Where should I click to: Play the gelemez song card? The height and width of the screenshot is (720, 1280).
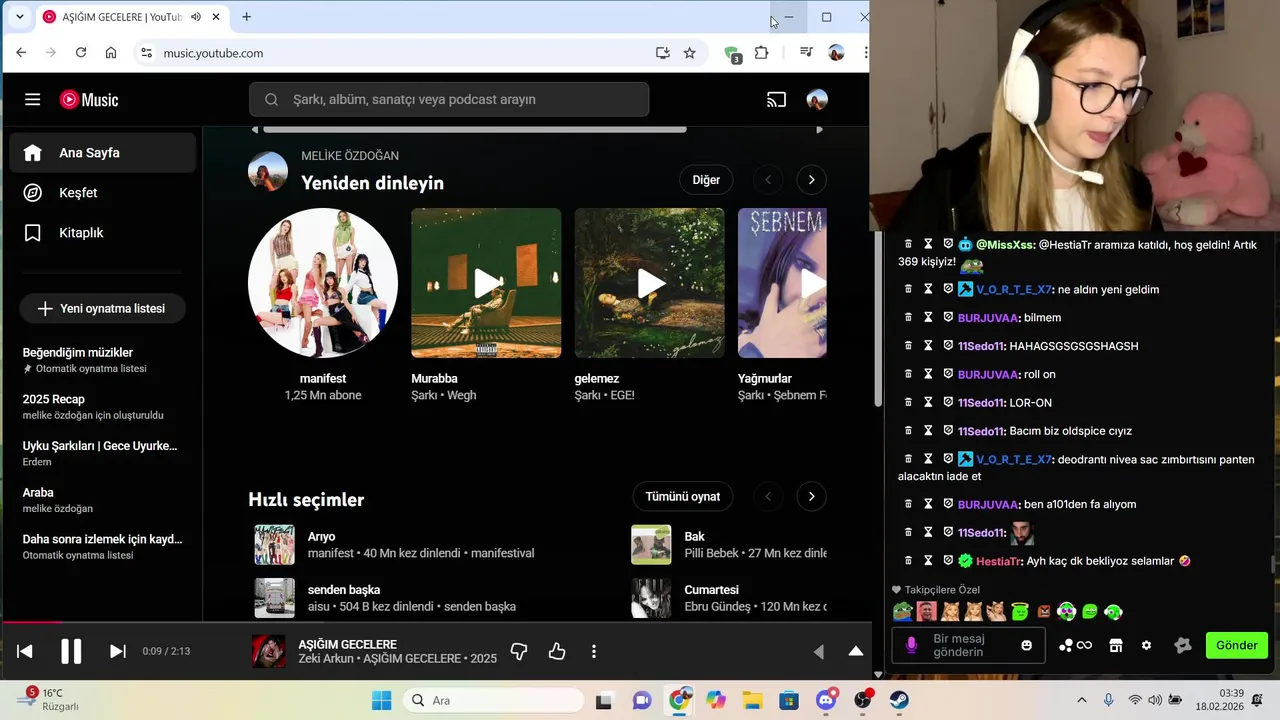[x=649, y=283]
